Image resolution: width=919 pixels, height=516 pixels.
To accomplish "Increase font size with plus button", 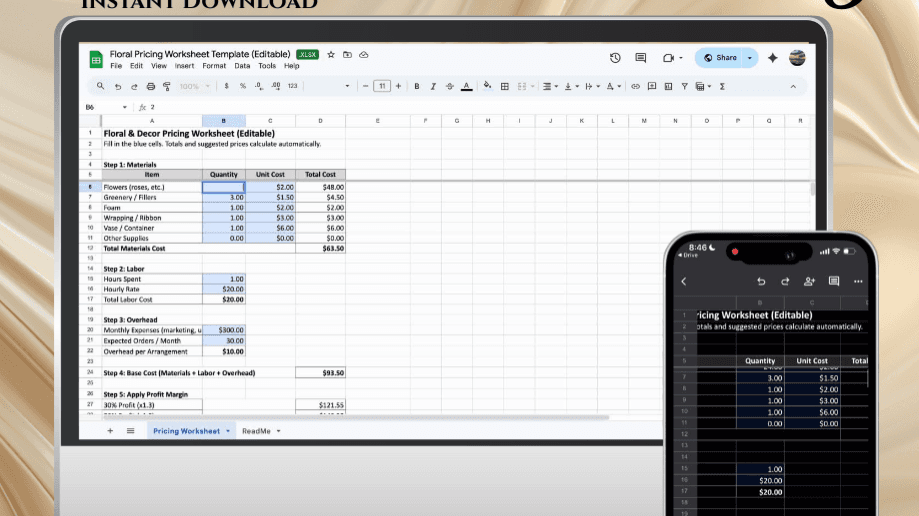I will tap(399, 86).
